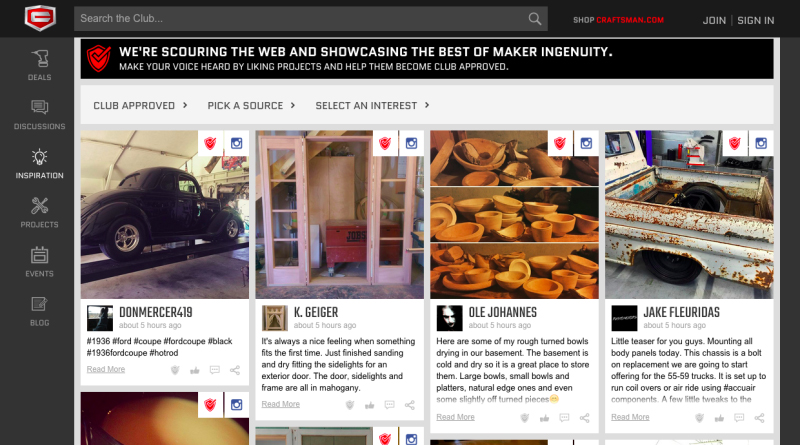The width and height of the screenshot is (800, 445).
Task: Expand the Pick a Source dropdown
Action: tap(251, 106)
